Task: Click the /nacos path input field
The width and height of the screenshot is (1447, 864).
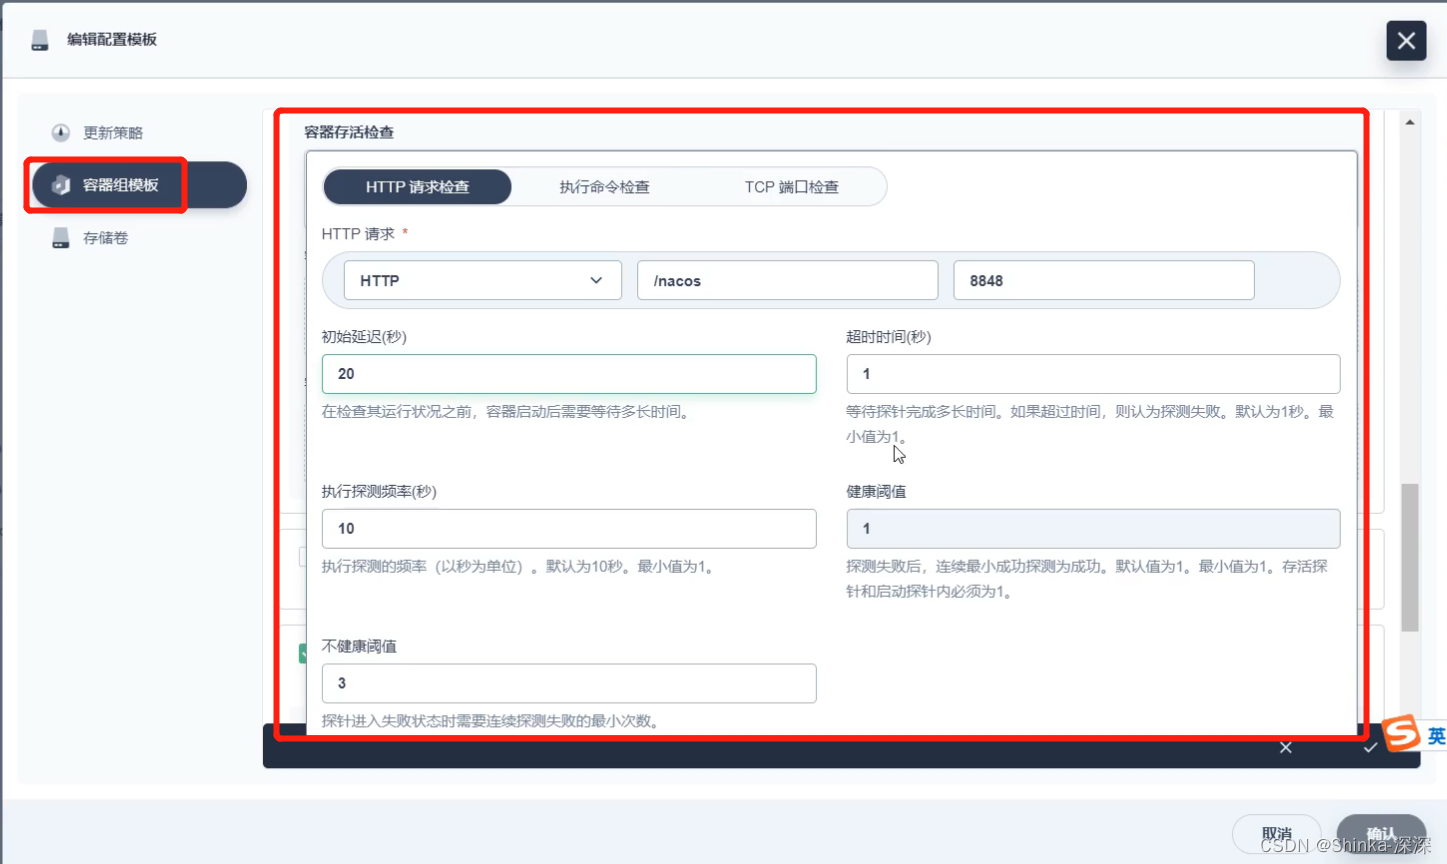Action: (x=788, y=281)
